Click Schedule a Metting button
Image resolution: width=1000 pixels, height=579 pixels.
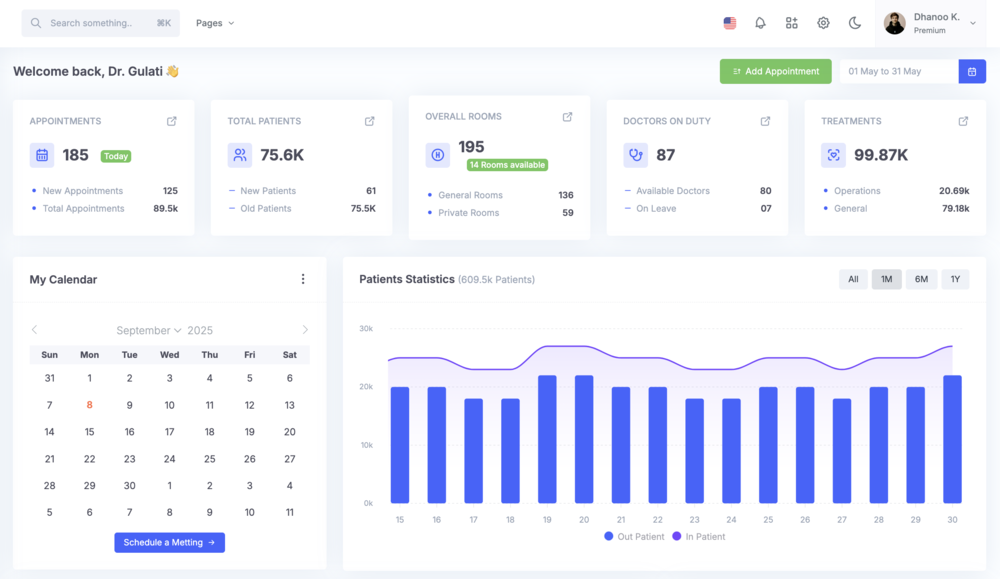[169, 542]
